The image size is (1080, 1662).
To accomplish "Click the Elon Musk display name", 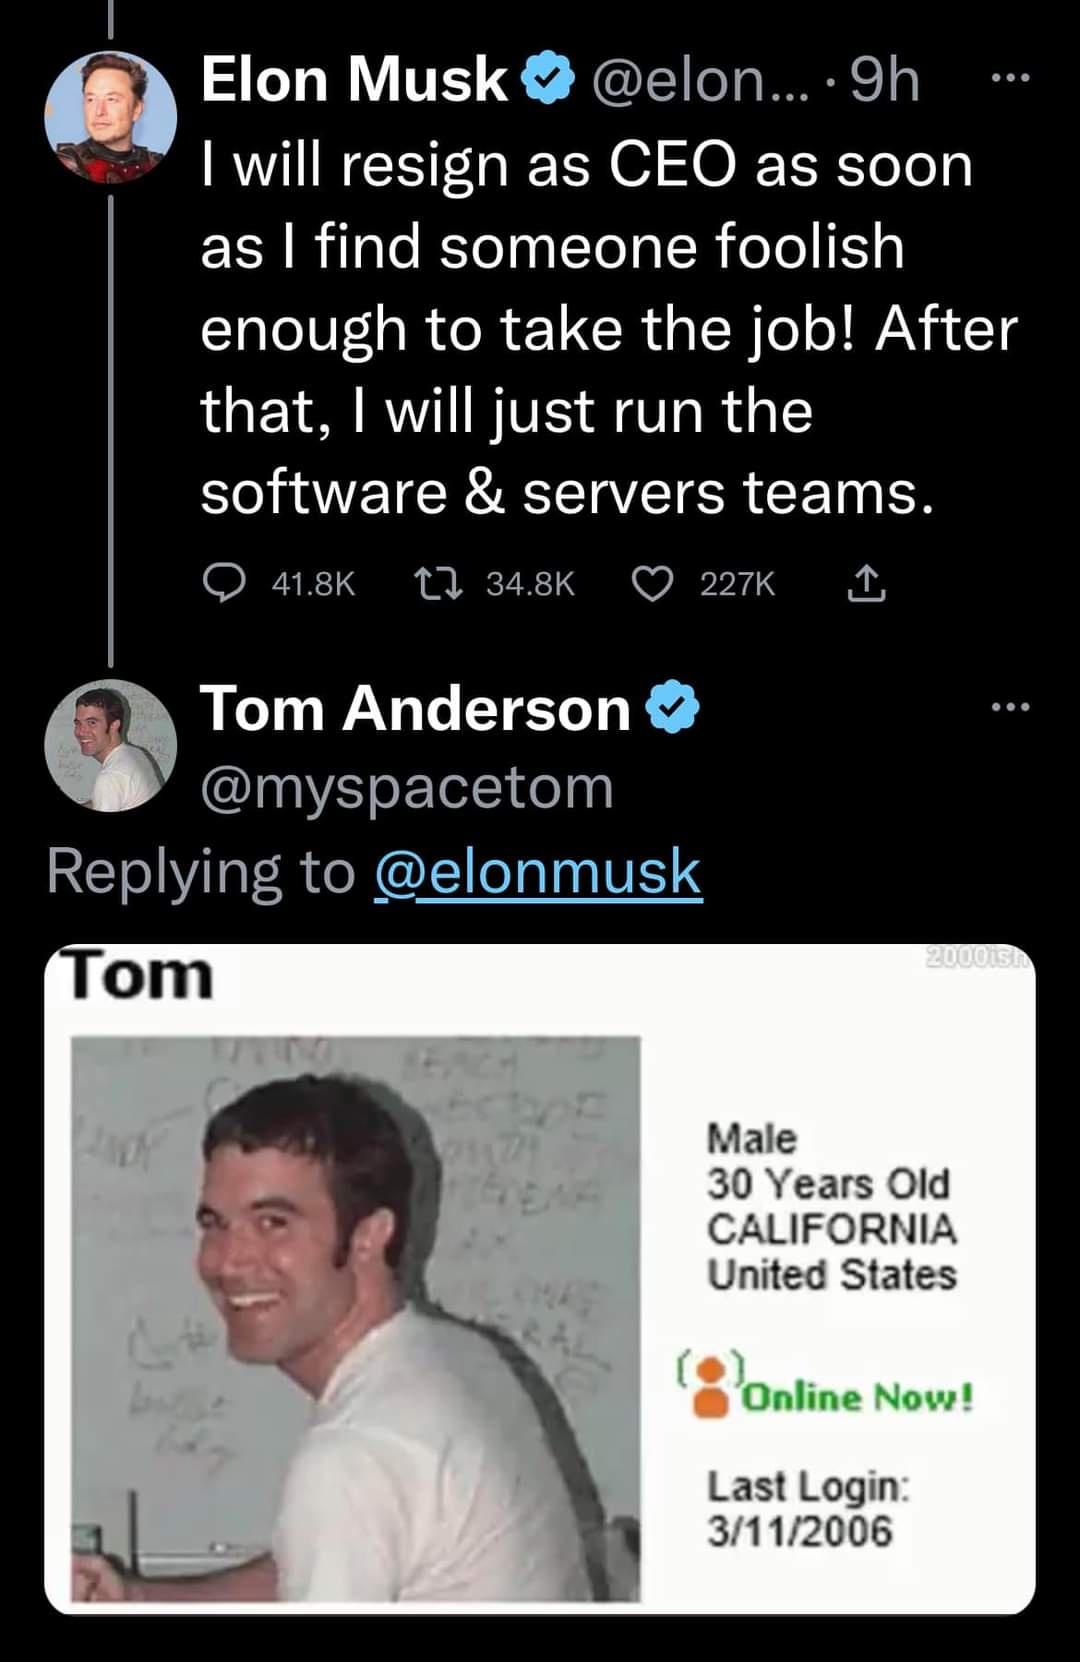I will (355, 80).
